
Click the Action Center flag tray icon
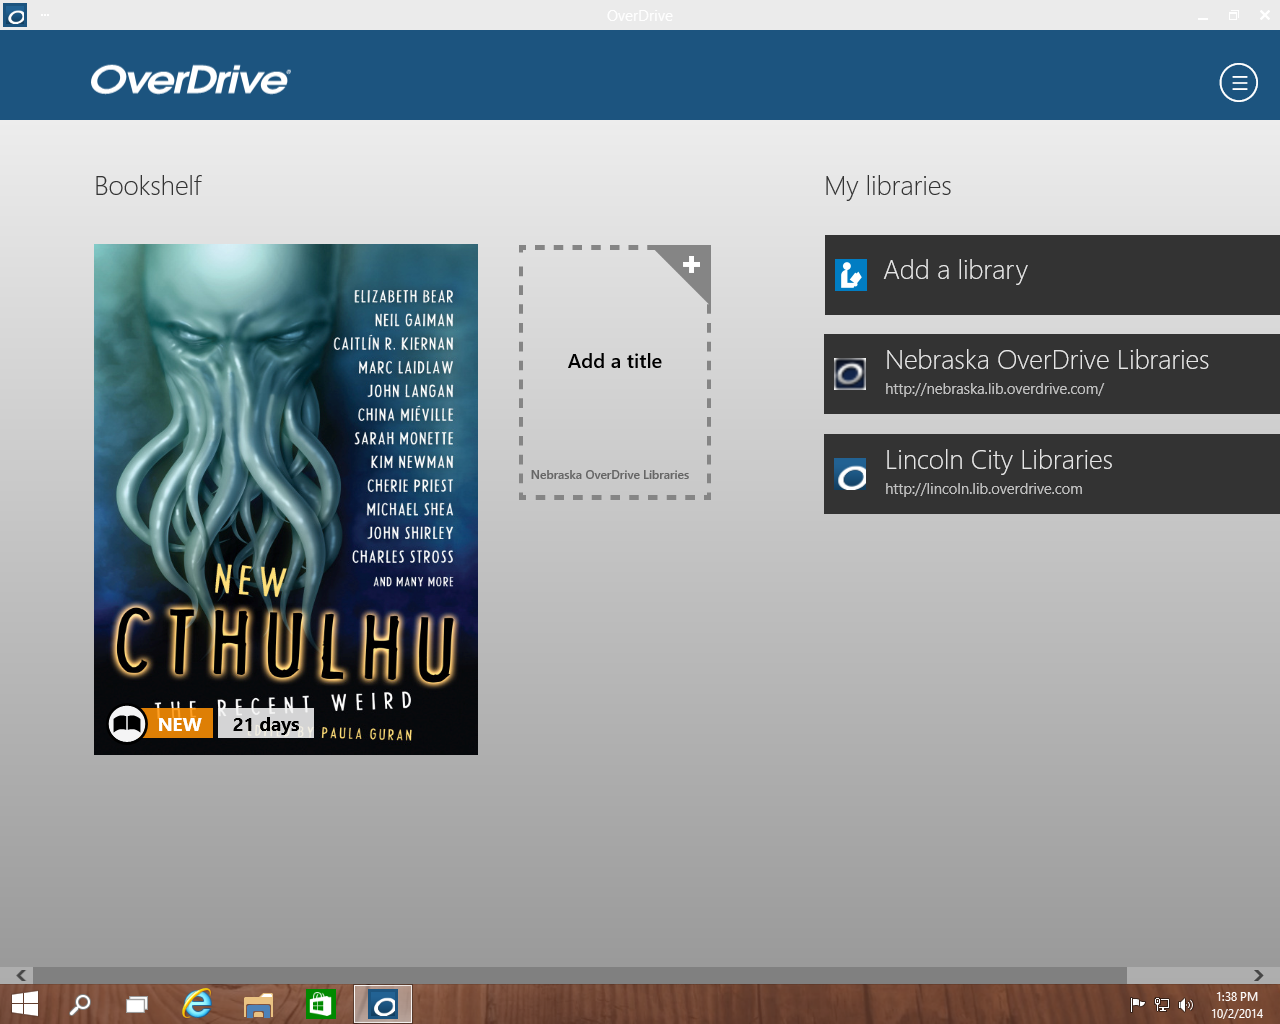pyautogui.click(x=1137, y=1005)
